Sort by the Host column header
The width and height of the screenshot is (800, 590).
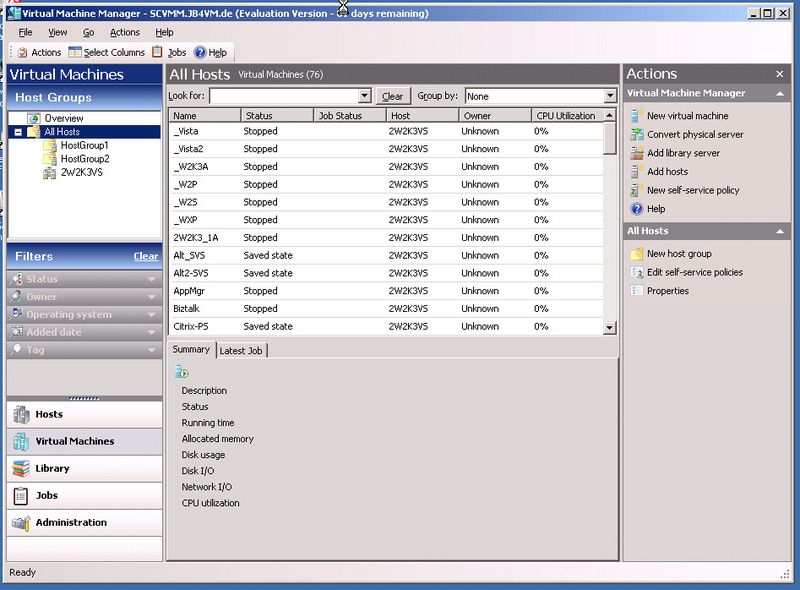point(422,116)
